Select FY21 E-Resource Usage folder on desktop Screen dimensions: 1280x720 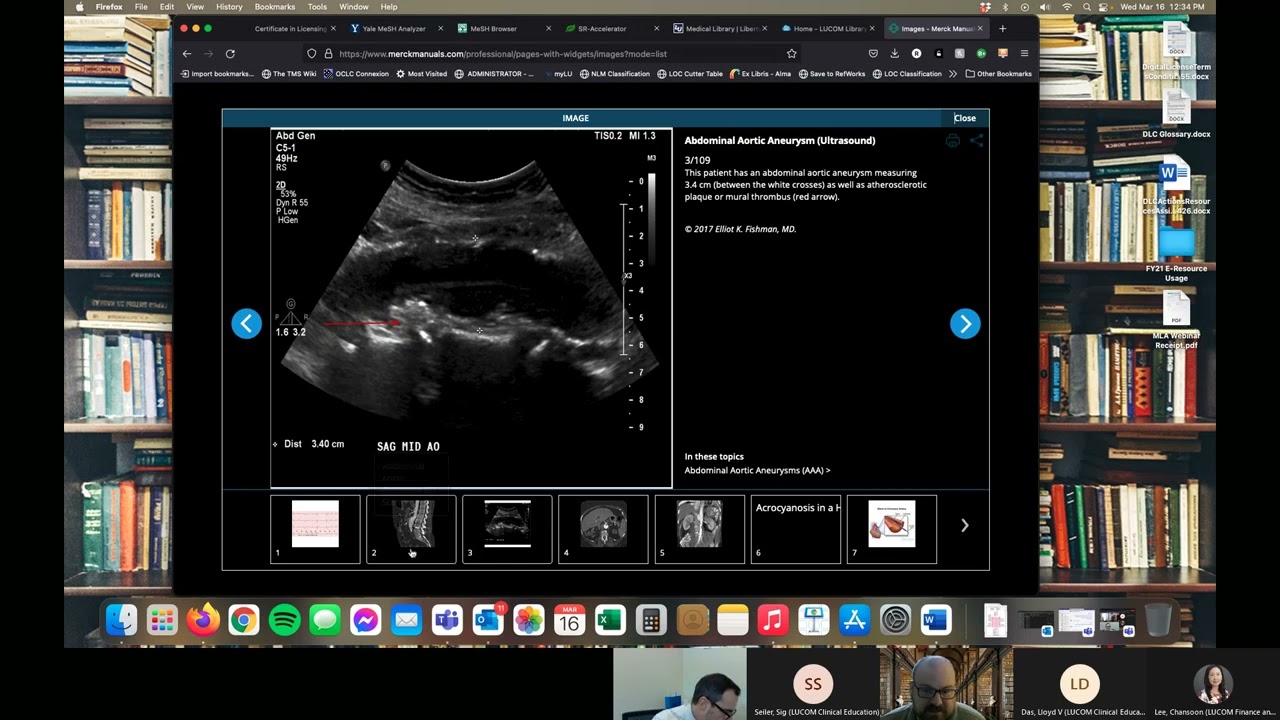pyautogui.click(x=1176, y=254)
